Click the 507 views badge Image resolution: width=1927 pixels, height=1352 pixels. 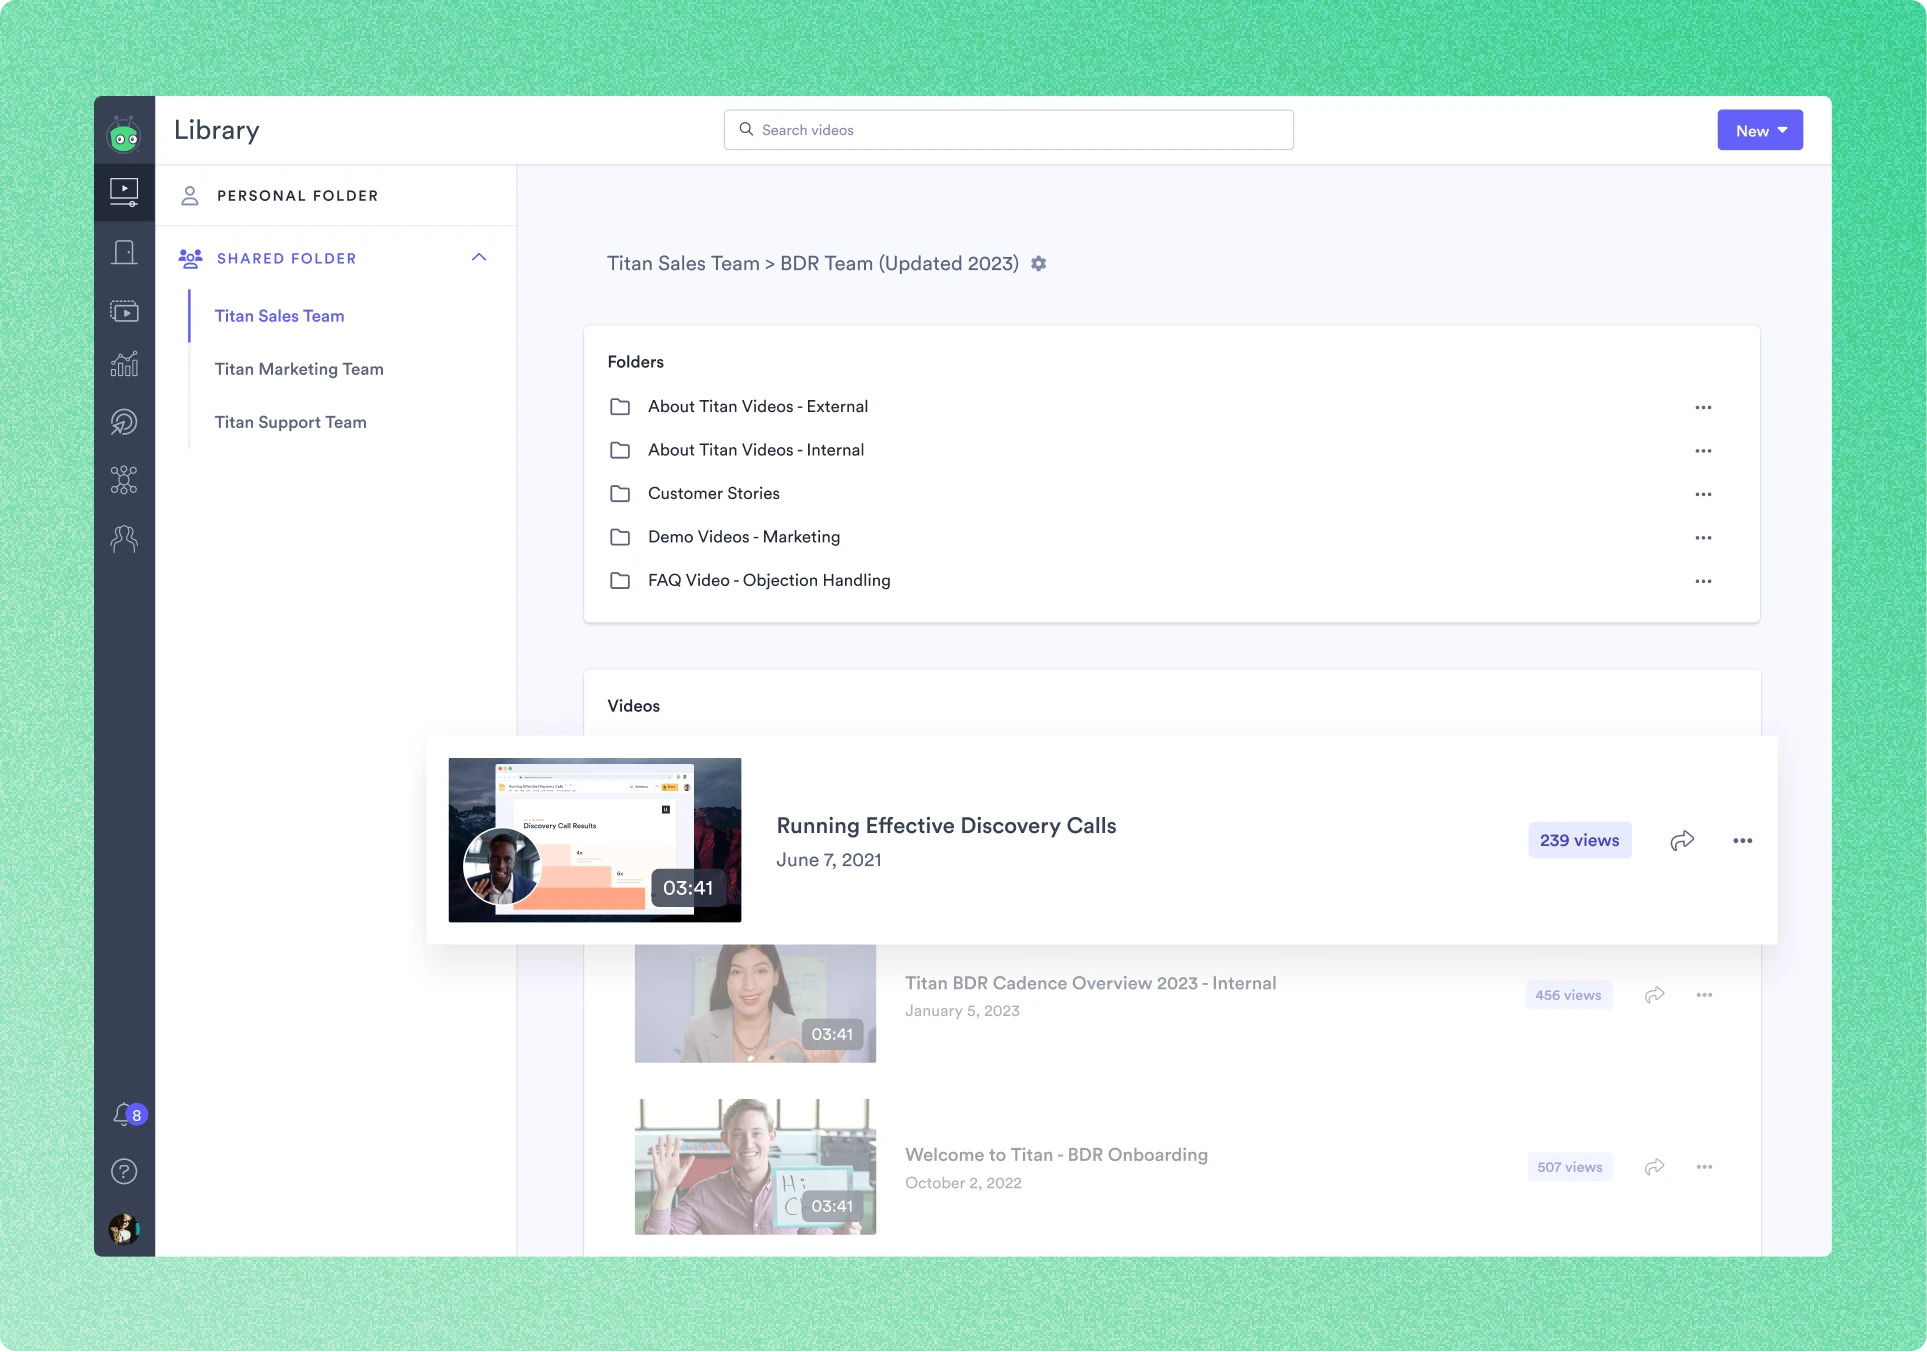pyautogui.click(x=1570, y=1167)
